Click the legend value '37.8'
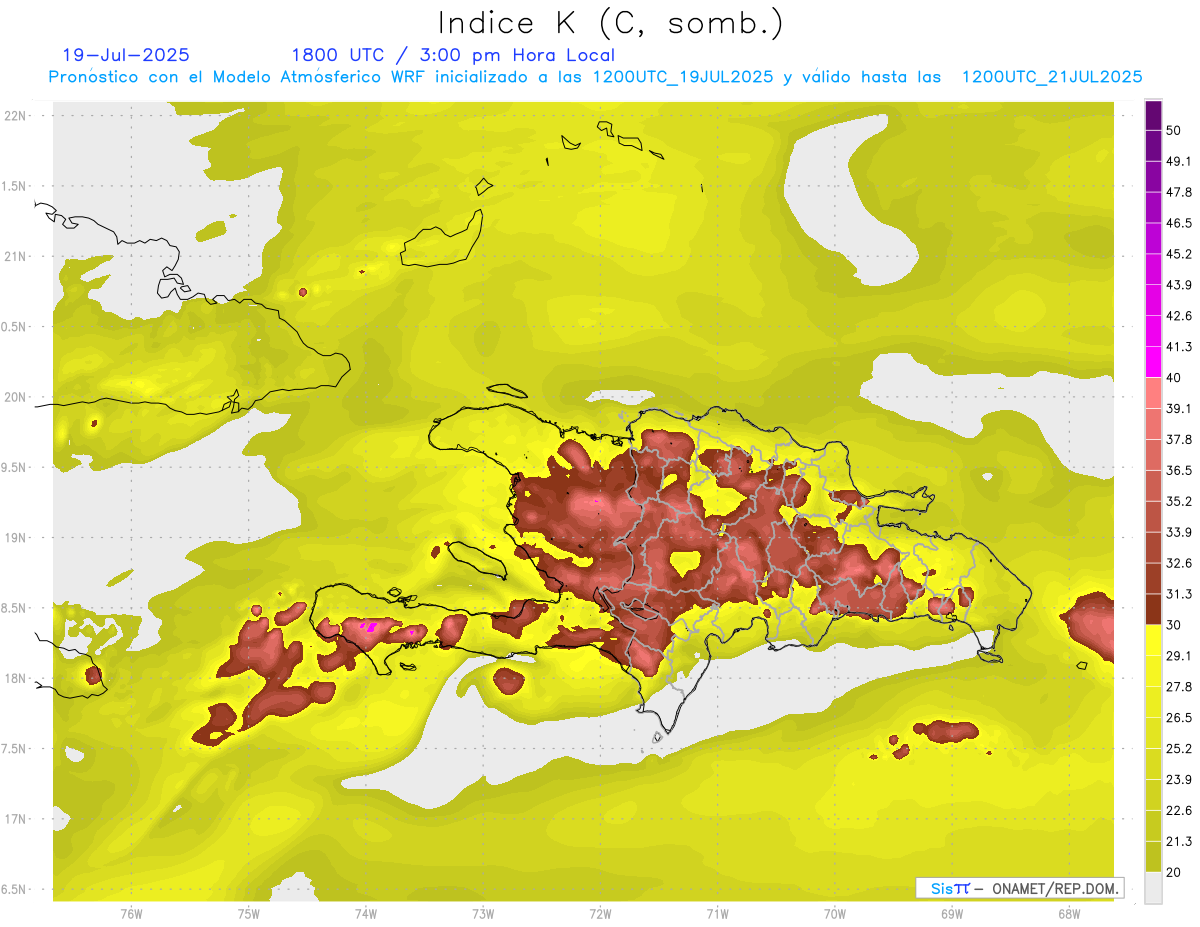 tap(1179, 439)
